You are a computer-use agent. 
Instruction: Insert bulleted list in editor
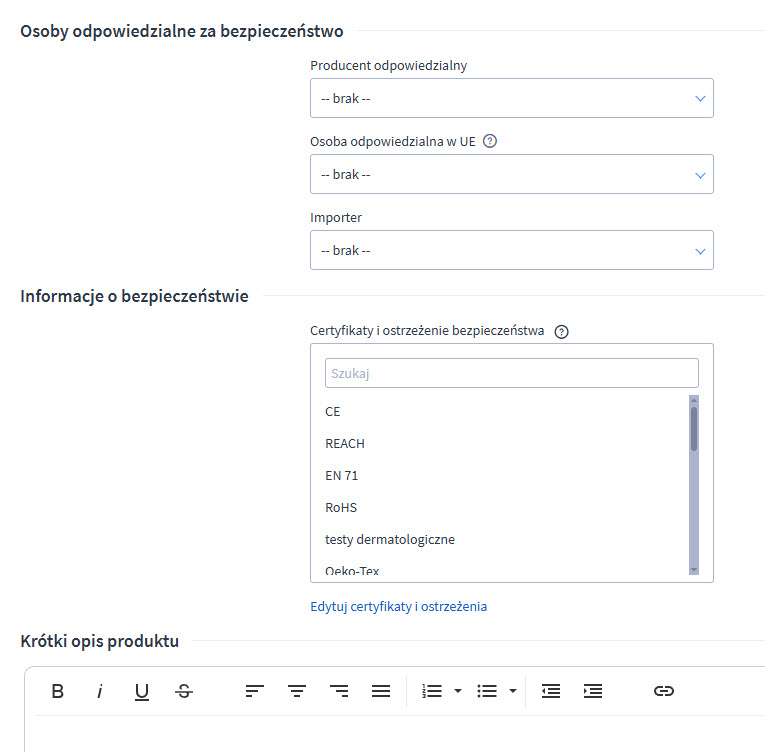487,691
